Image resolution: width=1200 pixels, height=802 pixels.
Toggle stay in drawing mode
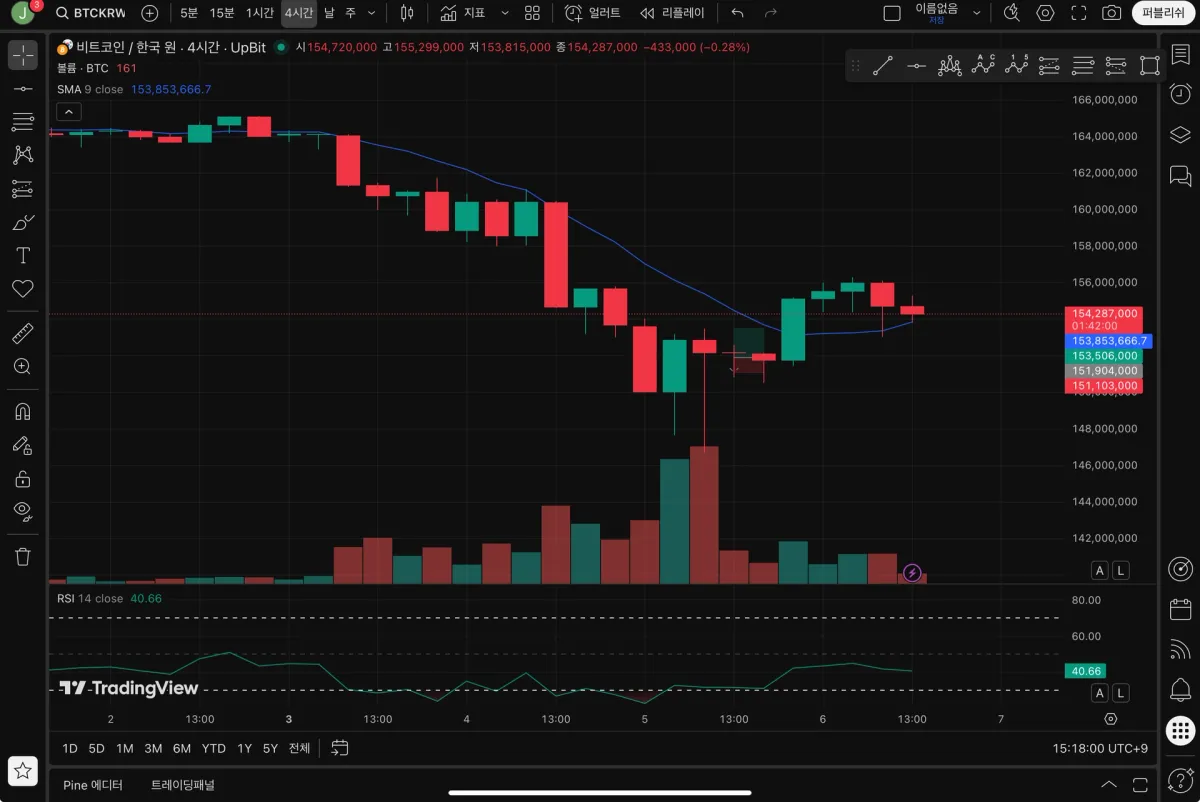(23, 444)
